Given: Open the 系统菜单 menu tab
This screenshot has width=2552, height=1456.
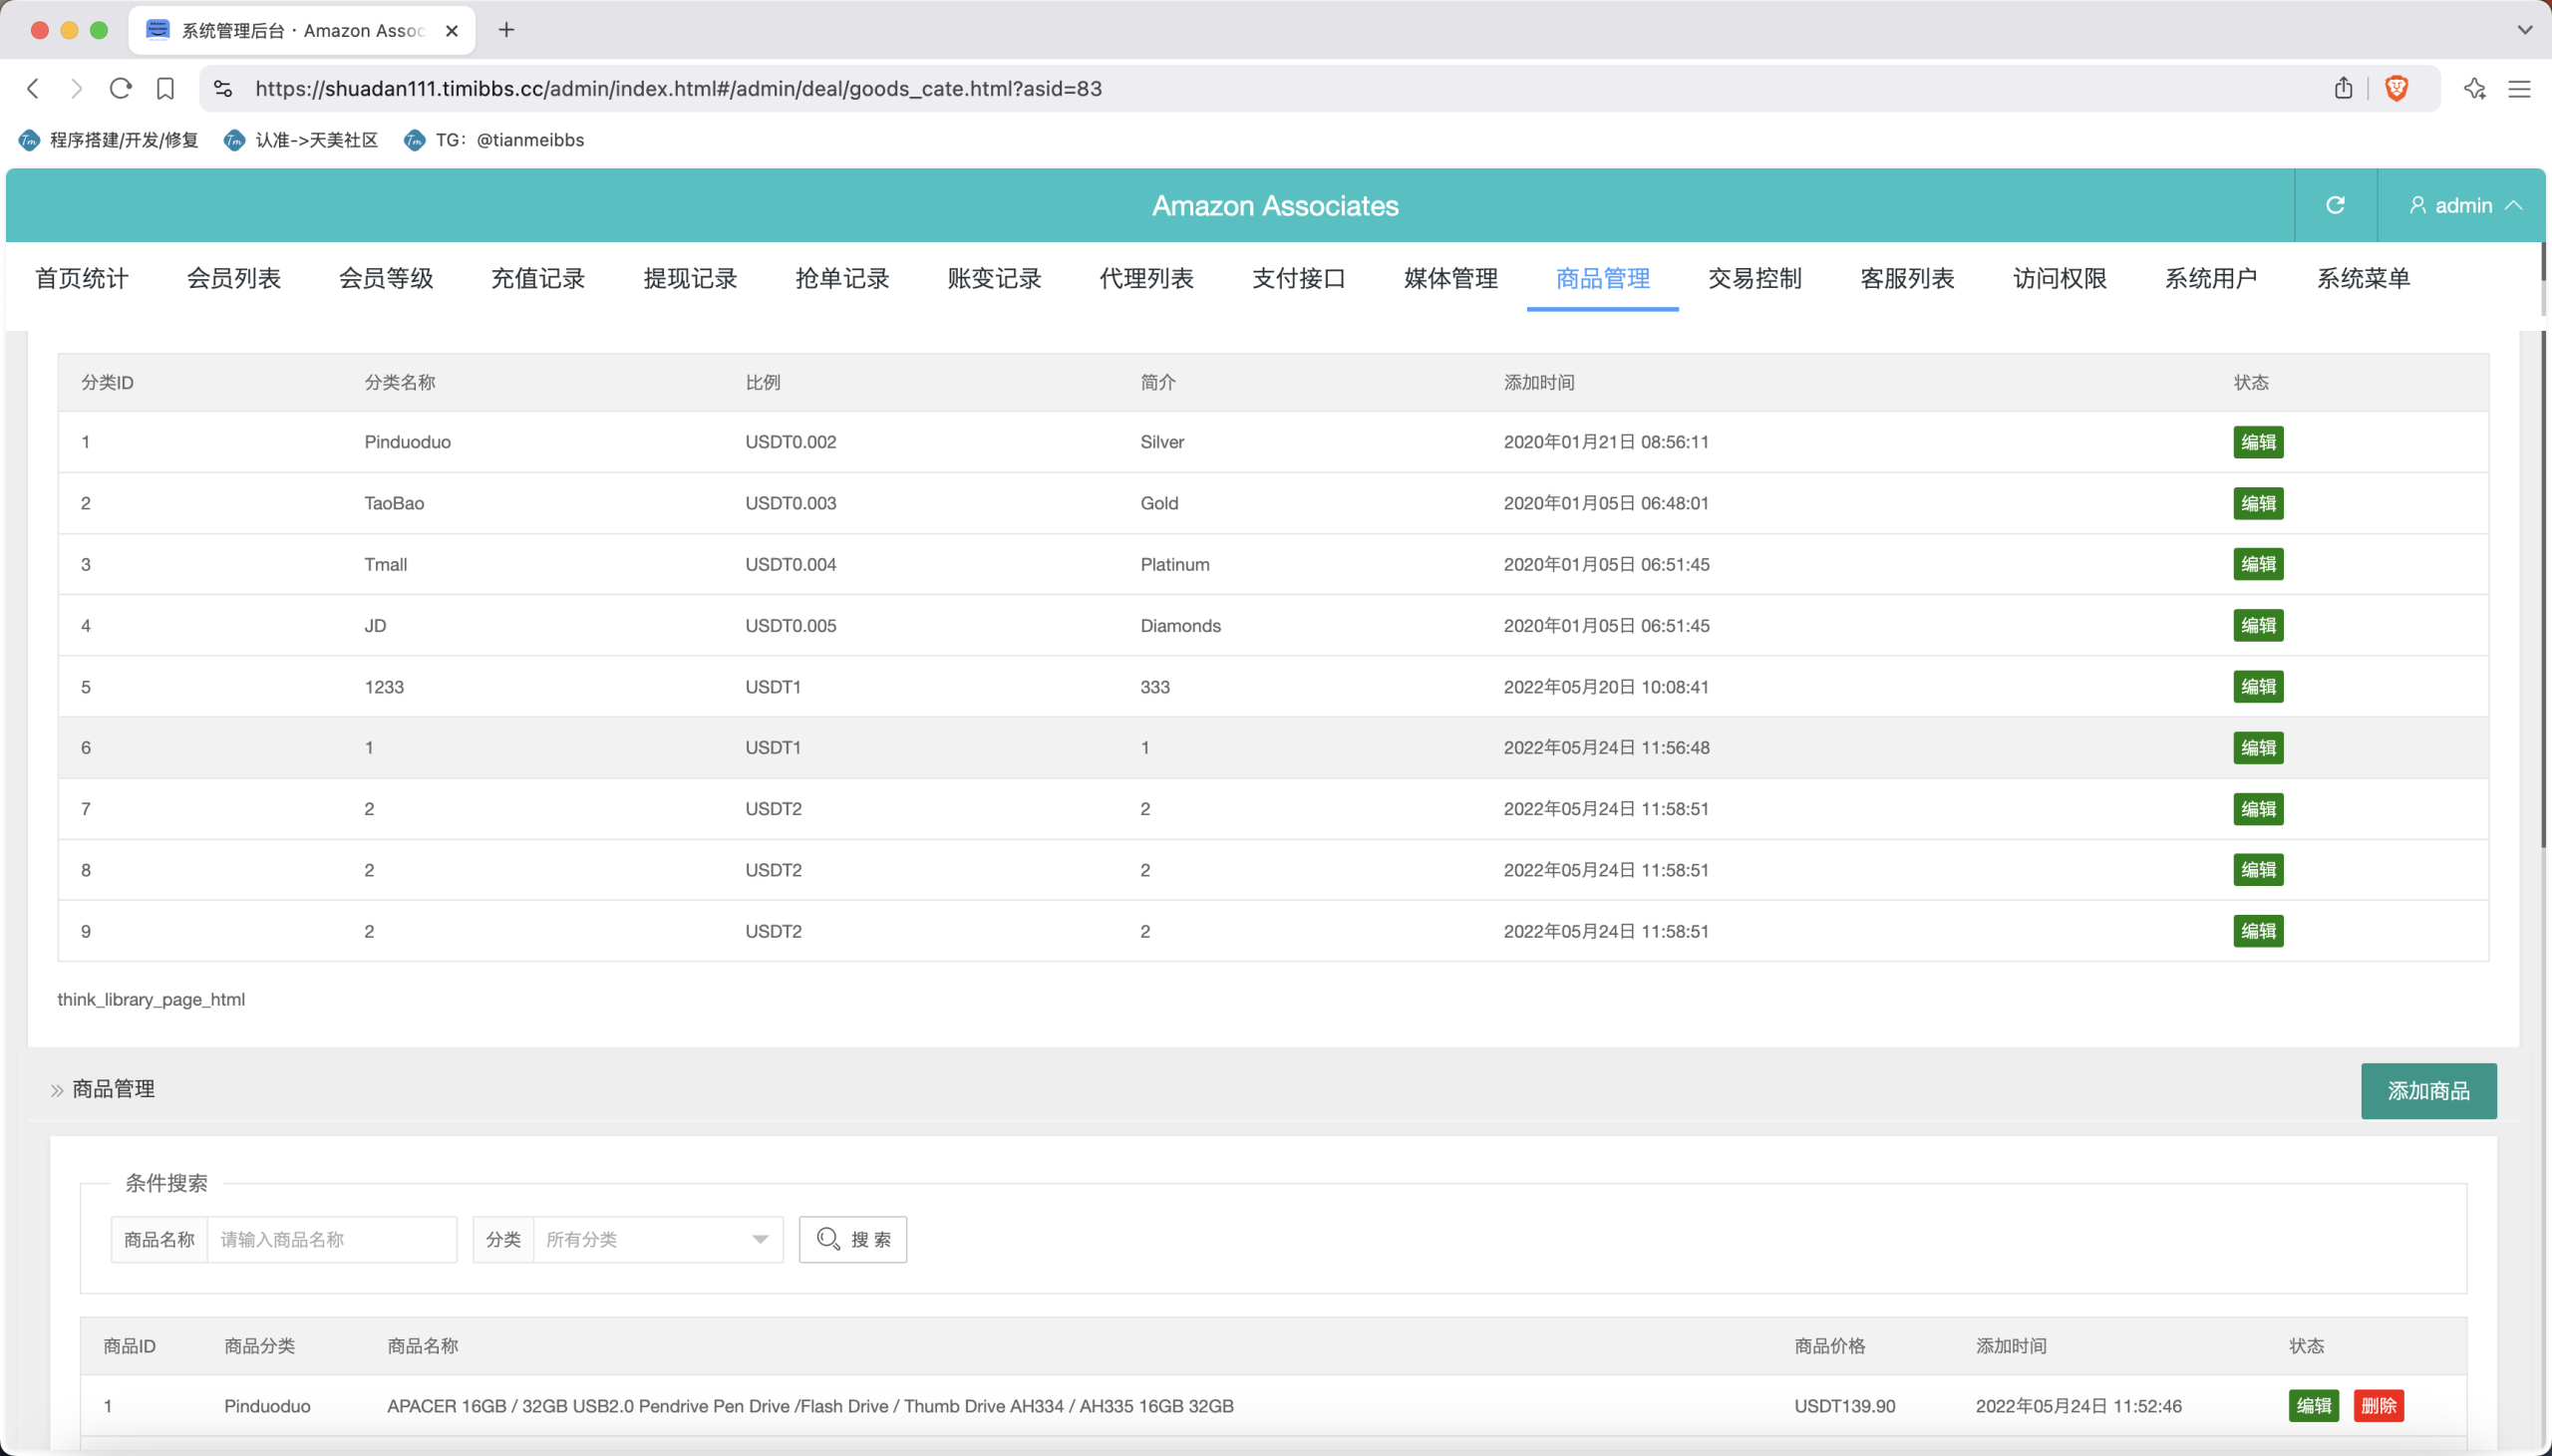Looking at the screenshot, I should [2363, 278].
